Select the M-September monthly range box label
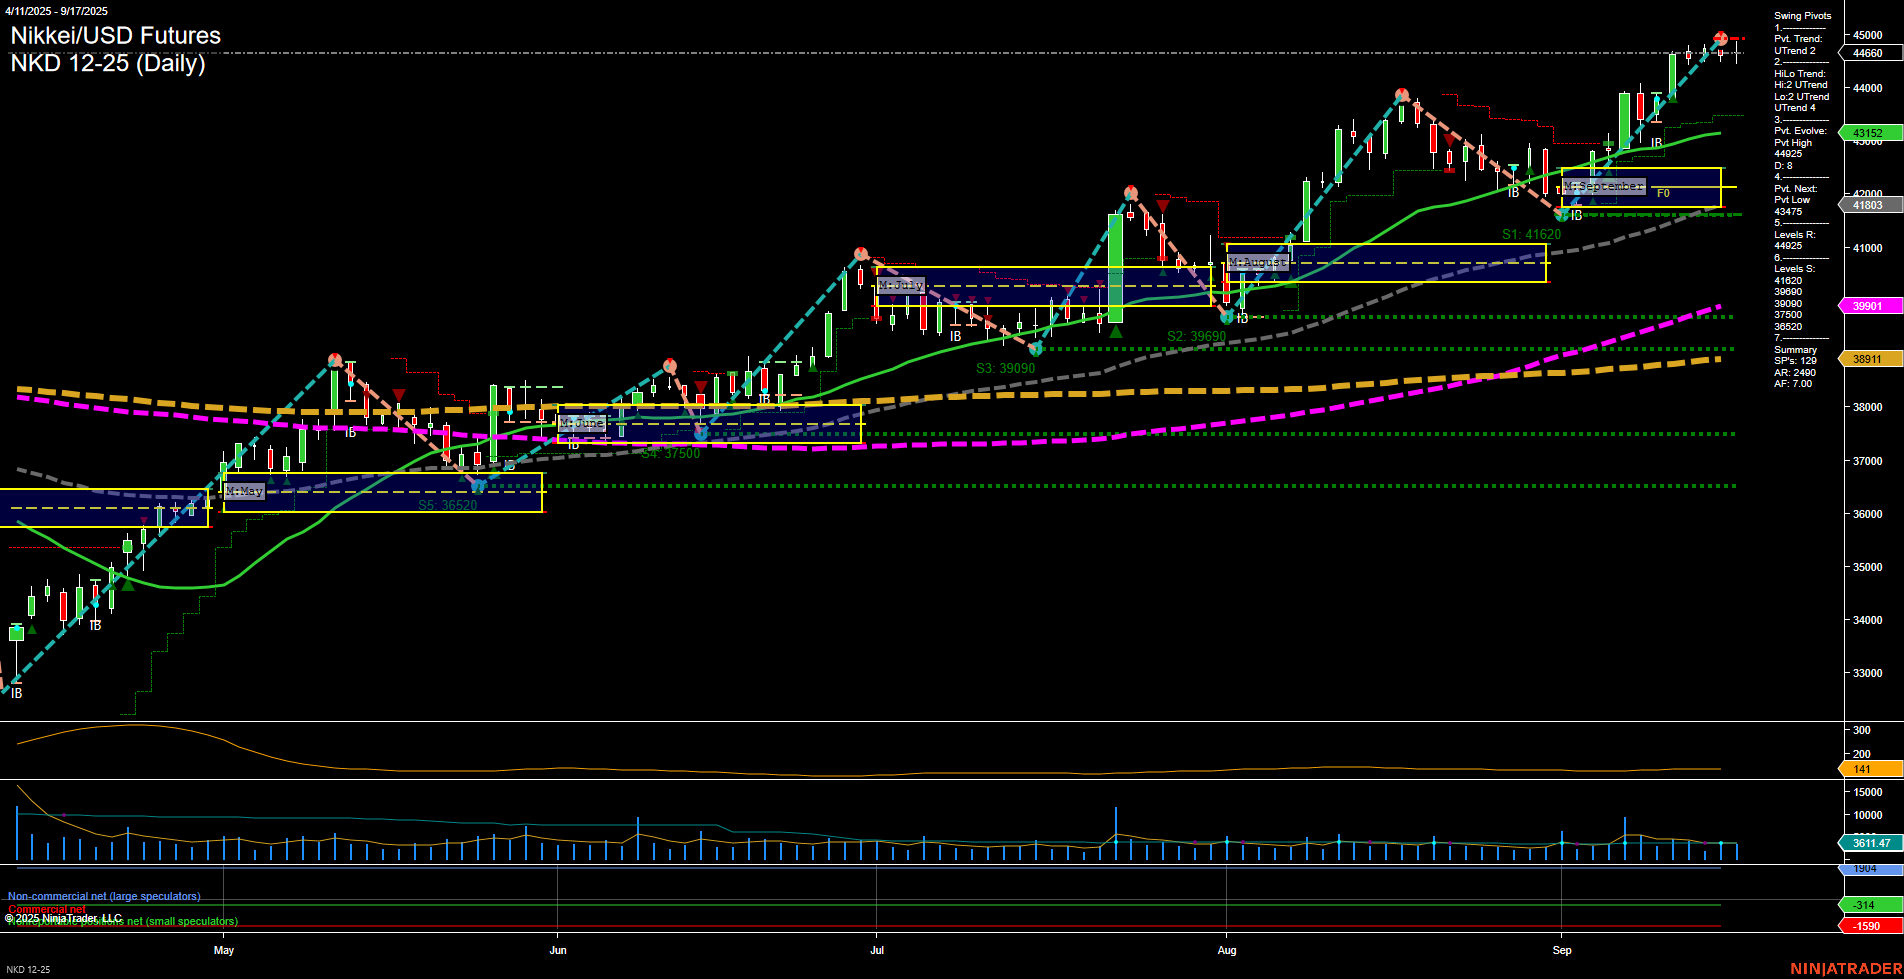Viewport: 1904px width, 979px height. click(x=1604, y=186)
